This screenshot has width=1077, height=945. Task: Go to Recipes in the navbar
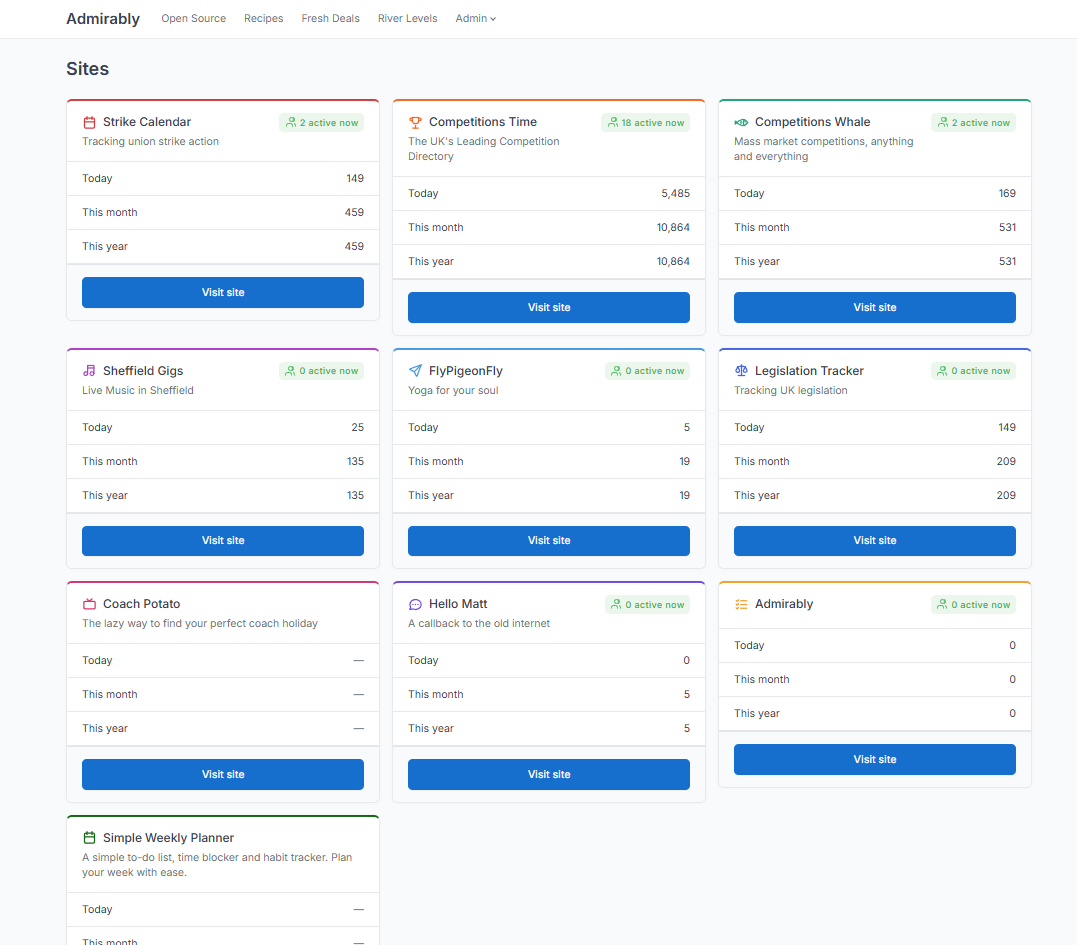point(264,19)
